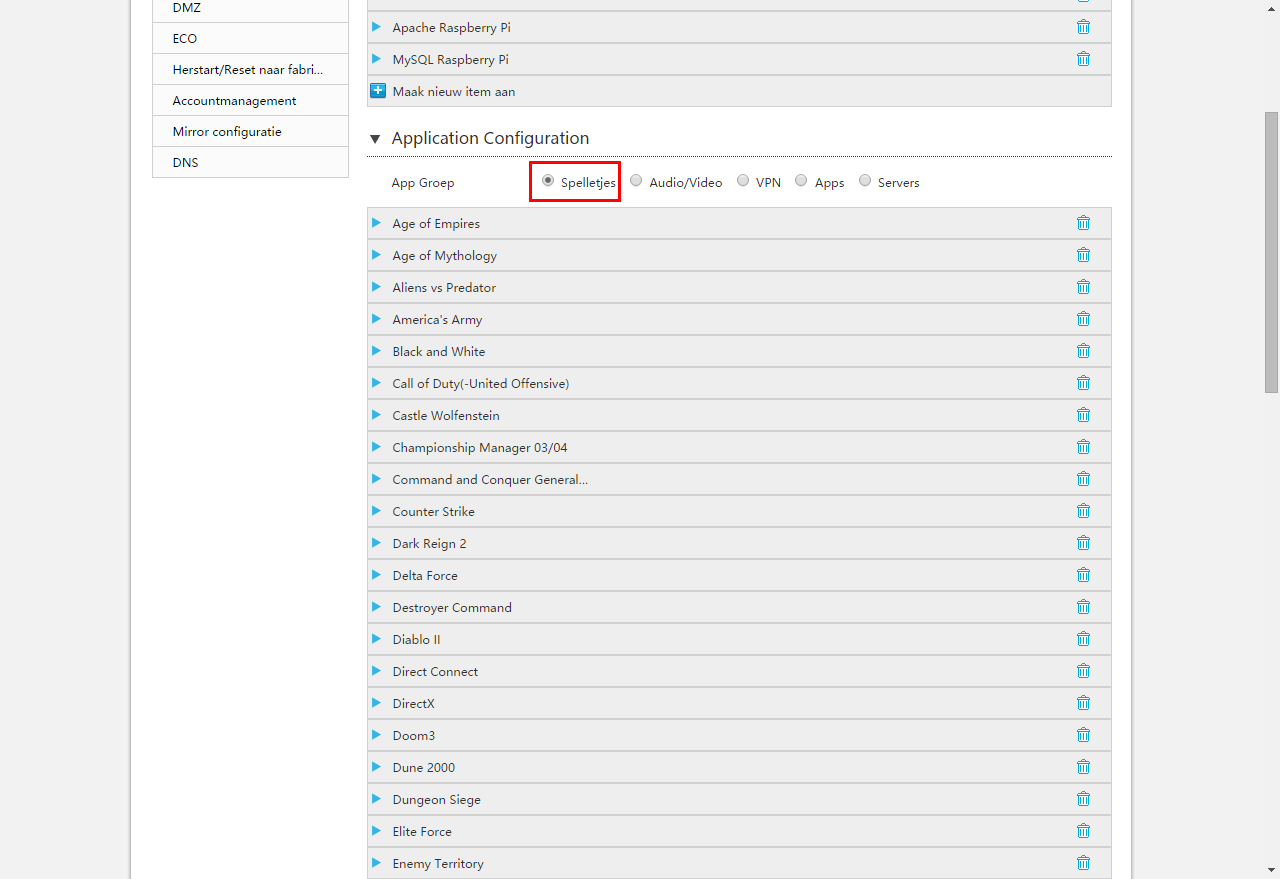Viewport: 1280px width, 879px height.
Task: Expand the MySQL Raspberry Pi row
Action: (x=377, y=59)
